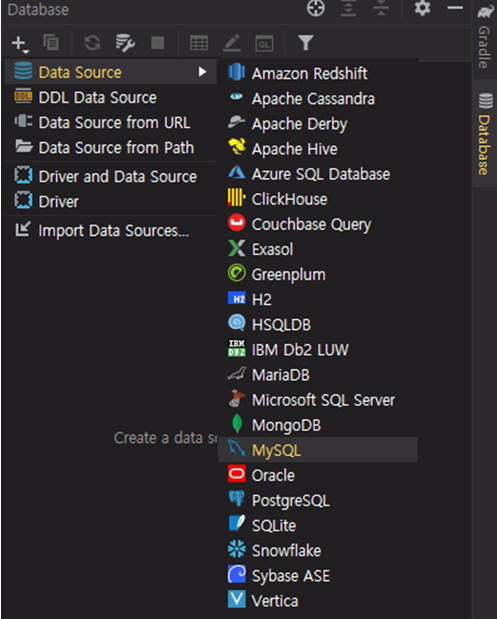Open the gear settings in Database header
Screen dimensions: 497x619
tap(422, 8)
